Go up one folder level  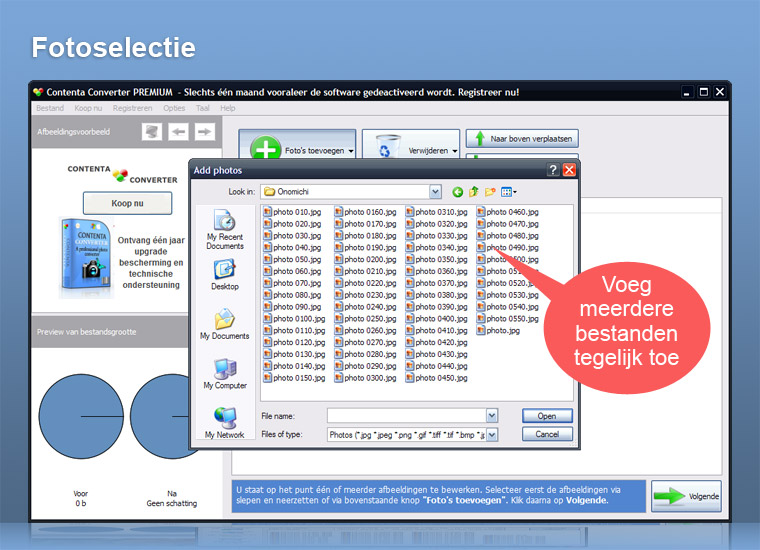pyautogui.click(x=474, y=192)
